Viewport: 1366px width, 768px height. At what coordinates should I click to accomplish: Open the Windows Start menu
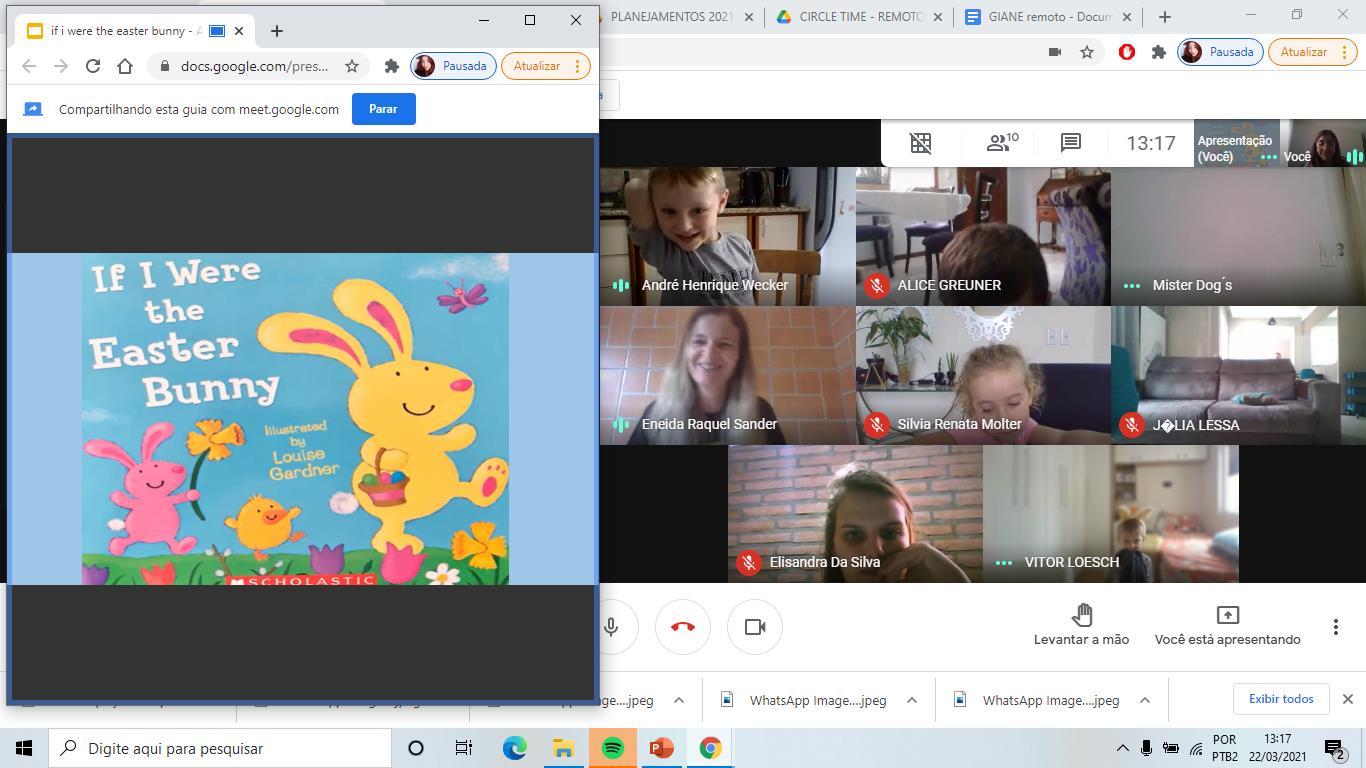click(24, 748)
